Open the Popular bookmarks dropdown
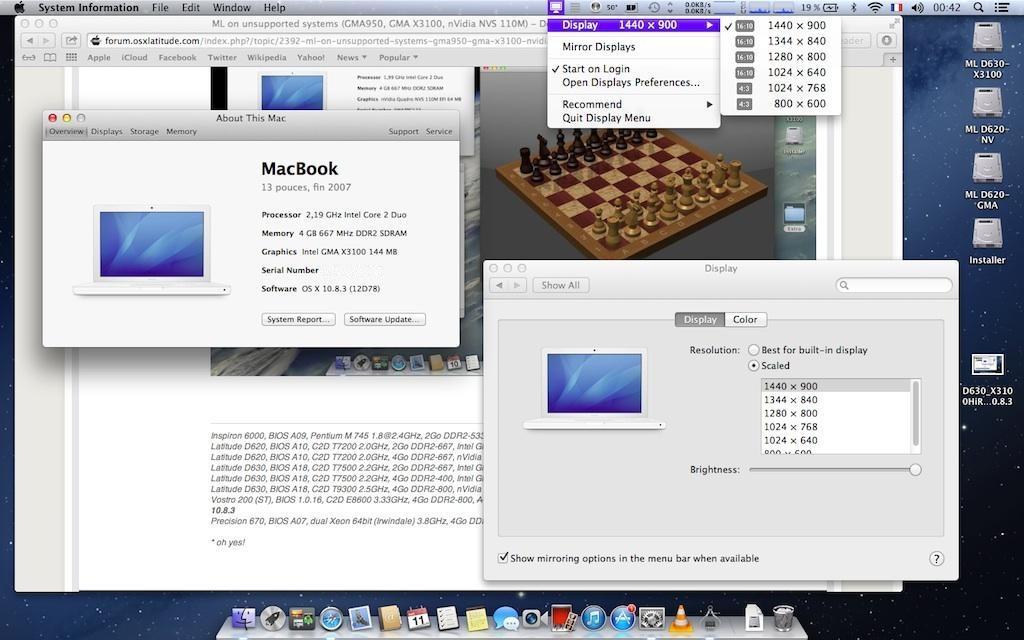Screen dimensions: 1024x640 pyautogui.click(x=398, y=58)
